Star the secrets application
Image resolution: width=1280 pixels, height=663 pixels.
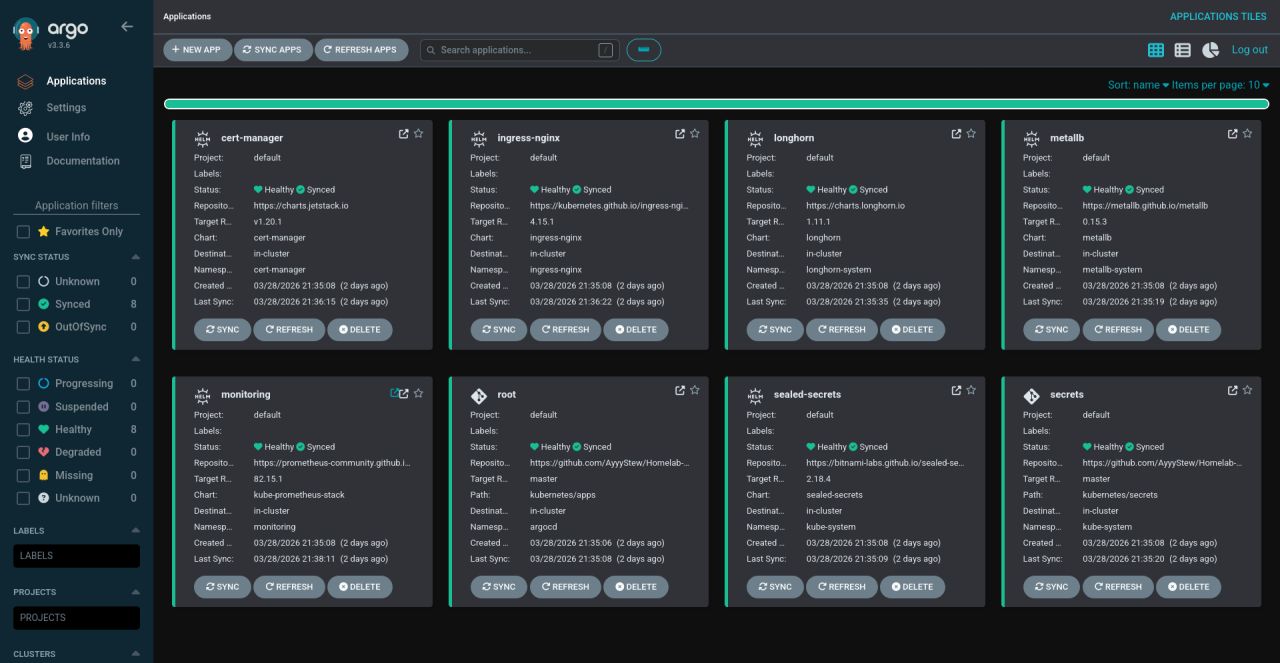tap(1247, 390)
